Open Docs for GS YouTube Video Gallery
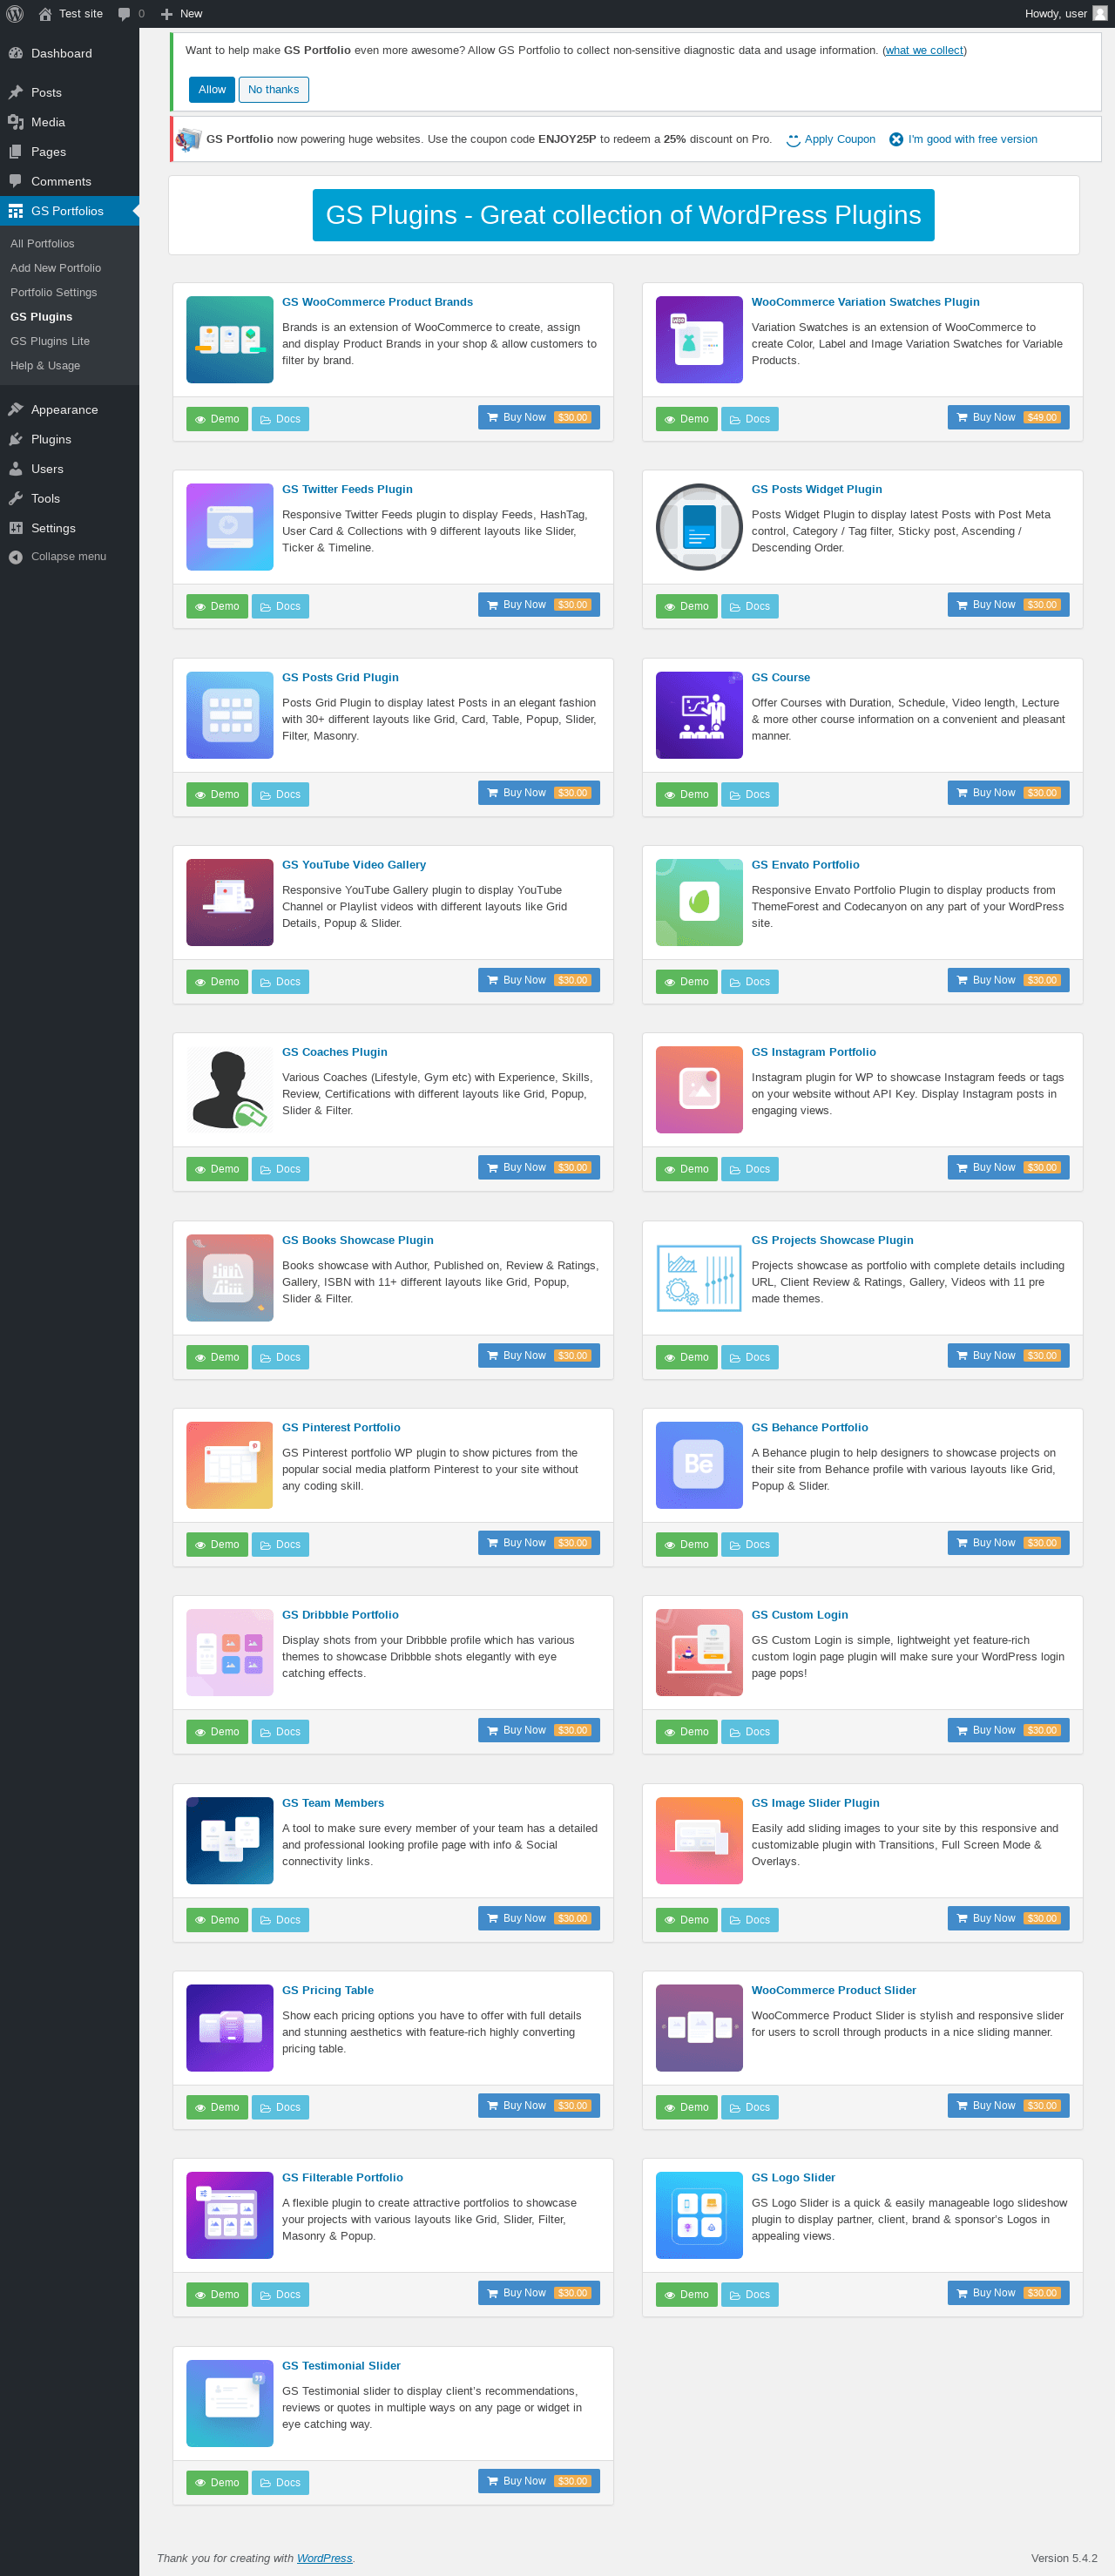 [280, 982]
